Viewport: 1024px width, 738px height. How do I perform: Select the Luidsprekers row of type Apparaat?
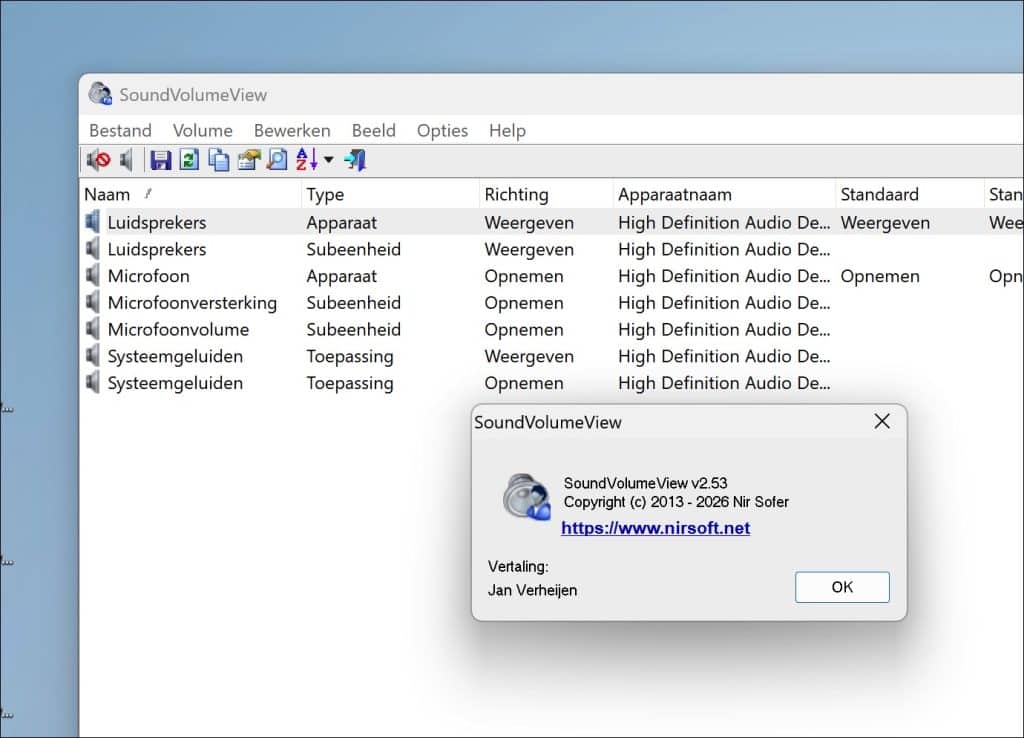coord(552,222)
